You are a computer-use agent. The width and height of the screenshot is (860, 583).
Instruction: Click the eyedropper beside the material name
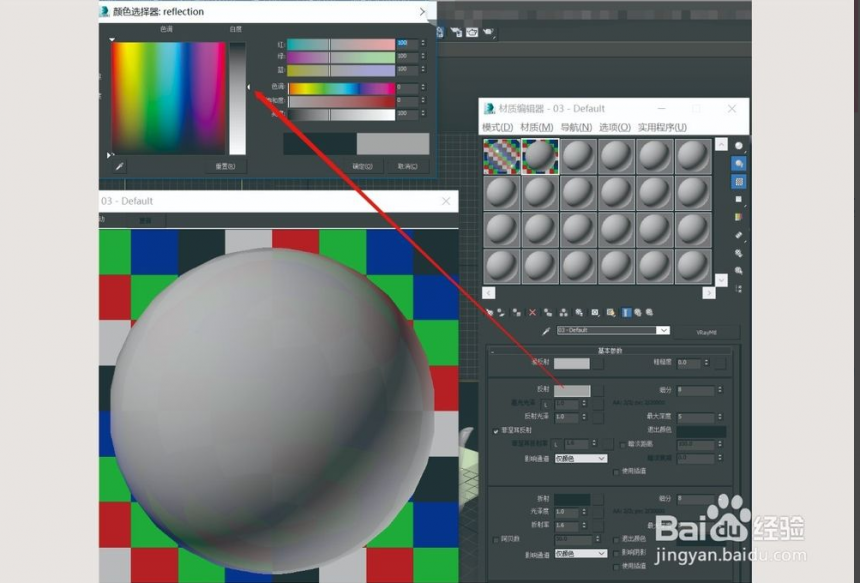[546, 331]
